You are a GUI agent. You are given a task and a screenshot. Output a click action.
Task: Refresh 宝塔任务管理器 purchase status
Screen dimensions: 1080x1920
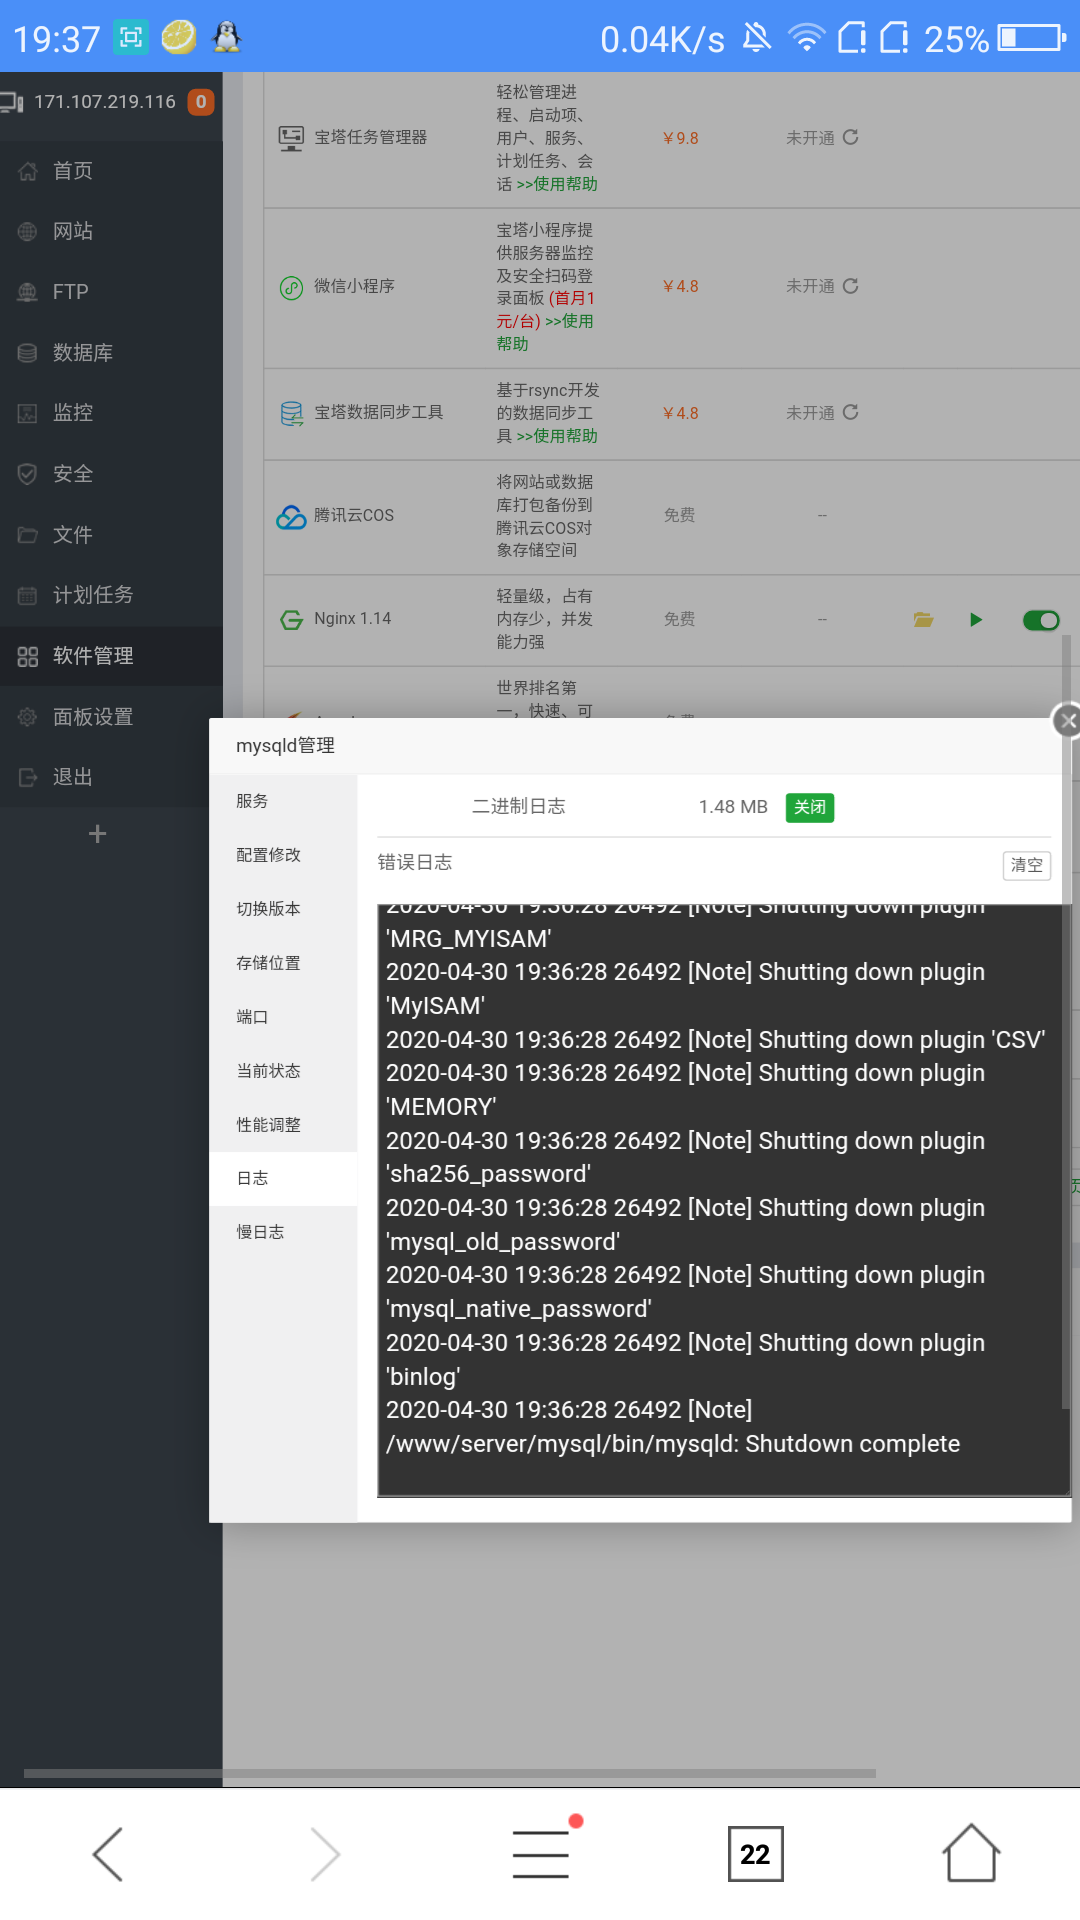(x=851, y=137)
